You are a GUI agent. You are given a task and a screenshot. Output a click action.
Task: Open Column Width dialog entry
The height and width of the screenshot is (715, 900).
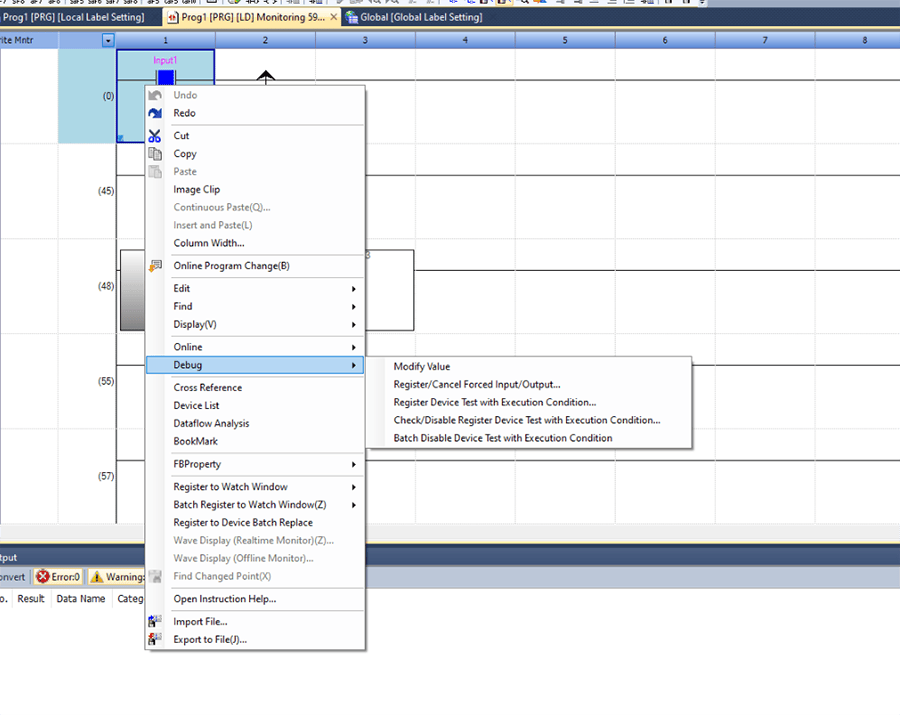[255, 243]
